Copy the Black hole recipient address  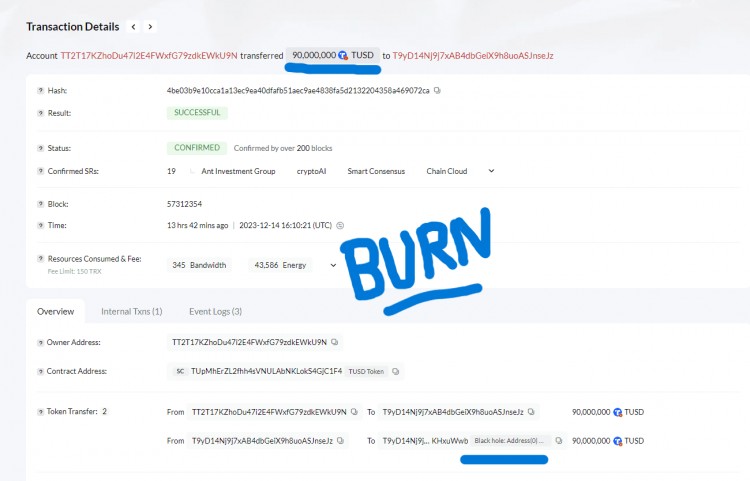(559, 441)
